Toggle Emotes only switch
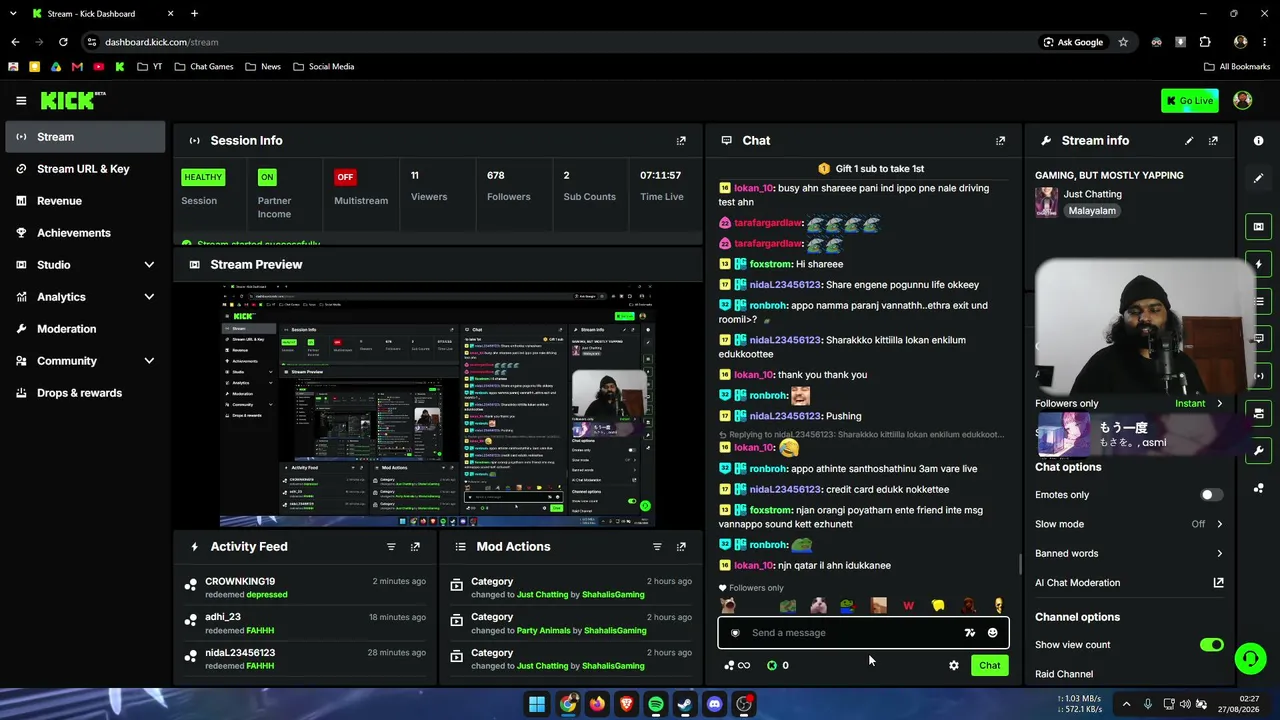This screenshot has height=720, width=1280. (1212, 495)
